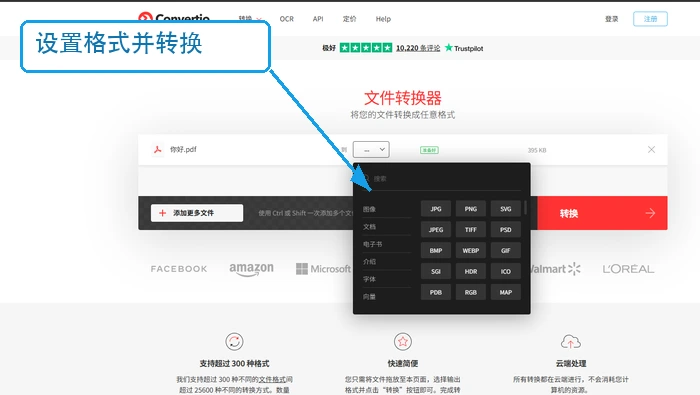Click the green ready status badge
This screenshot has height=395, width=700.
click(429, 150)
